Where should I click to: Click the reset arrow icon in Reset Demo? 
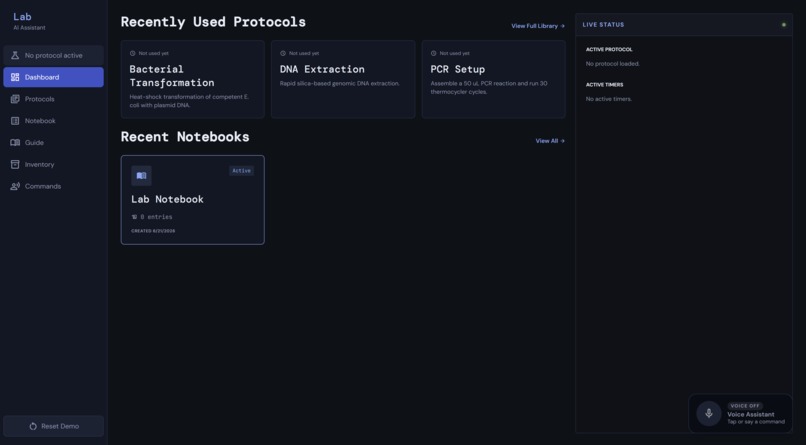pos(33,426)
